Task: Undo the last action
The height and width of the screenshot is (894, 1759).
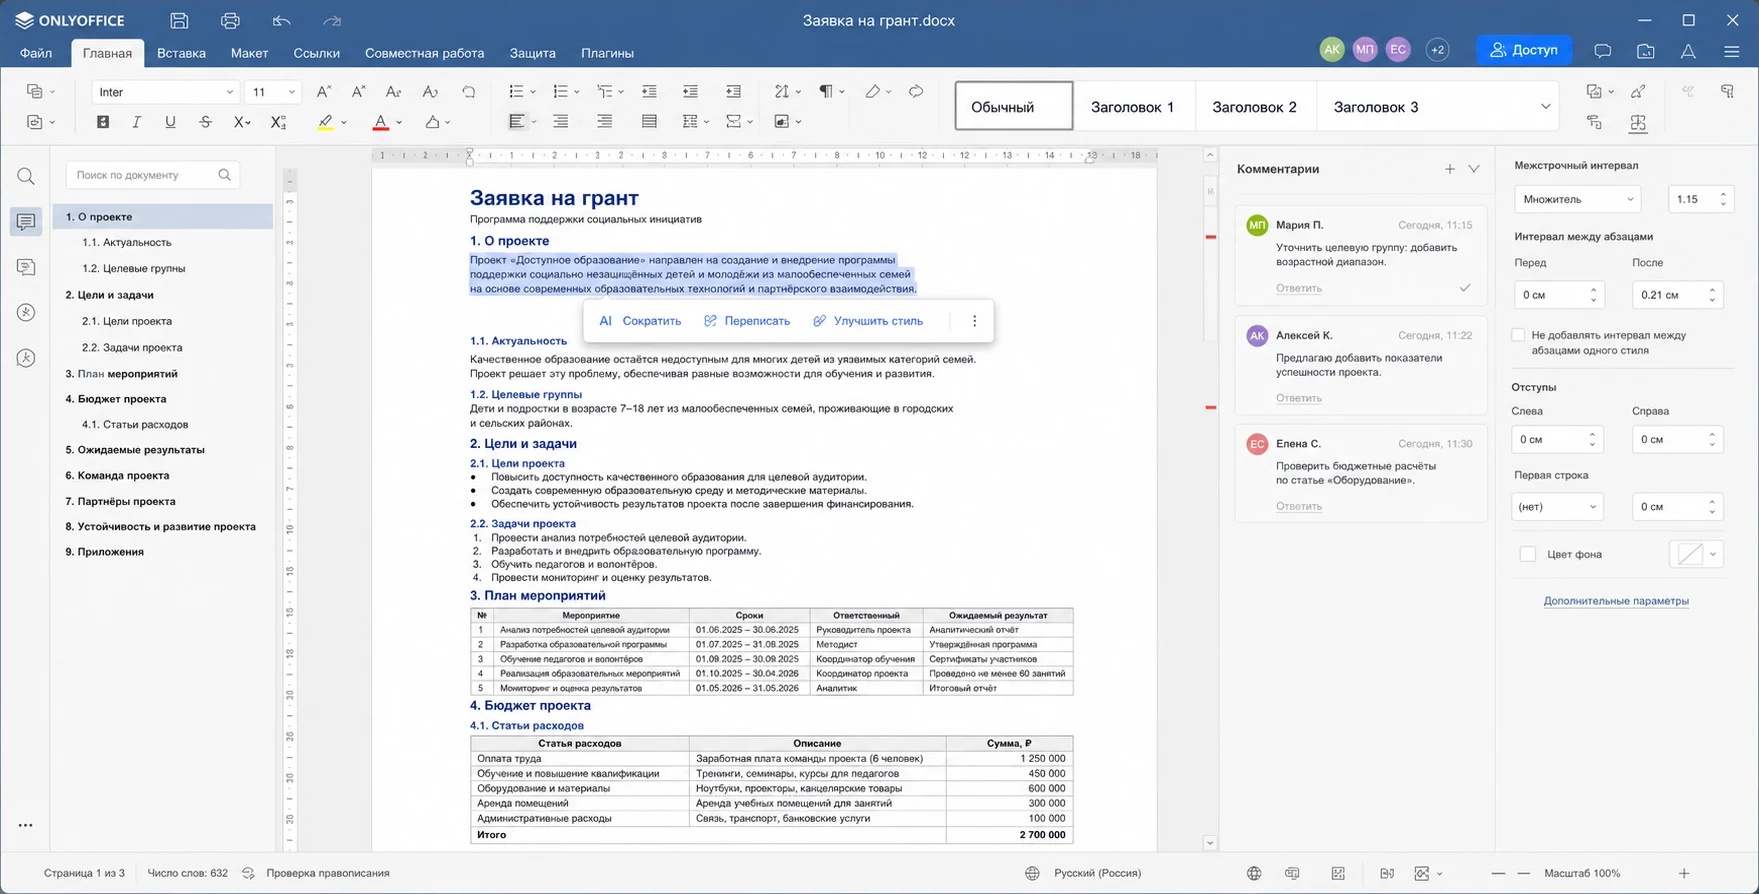Action: pos(282,20)
